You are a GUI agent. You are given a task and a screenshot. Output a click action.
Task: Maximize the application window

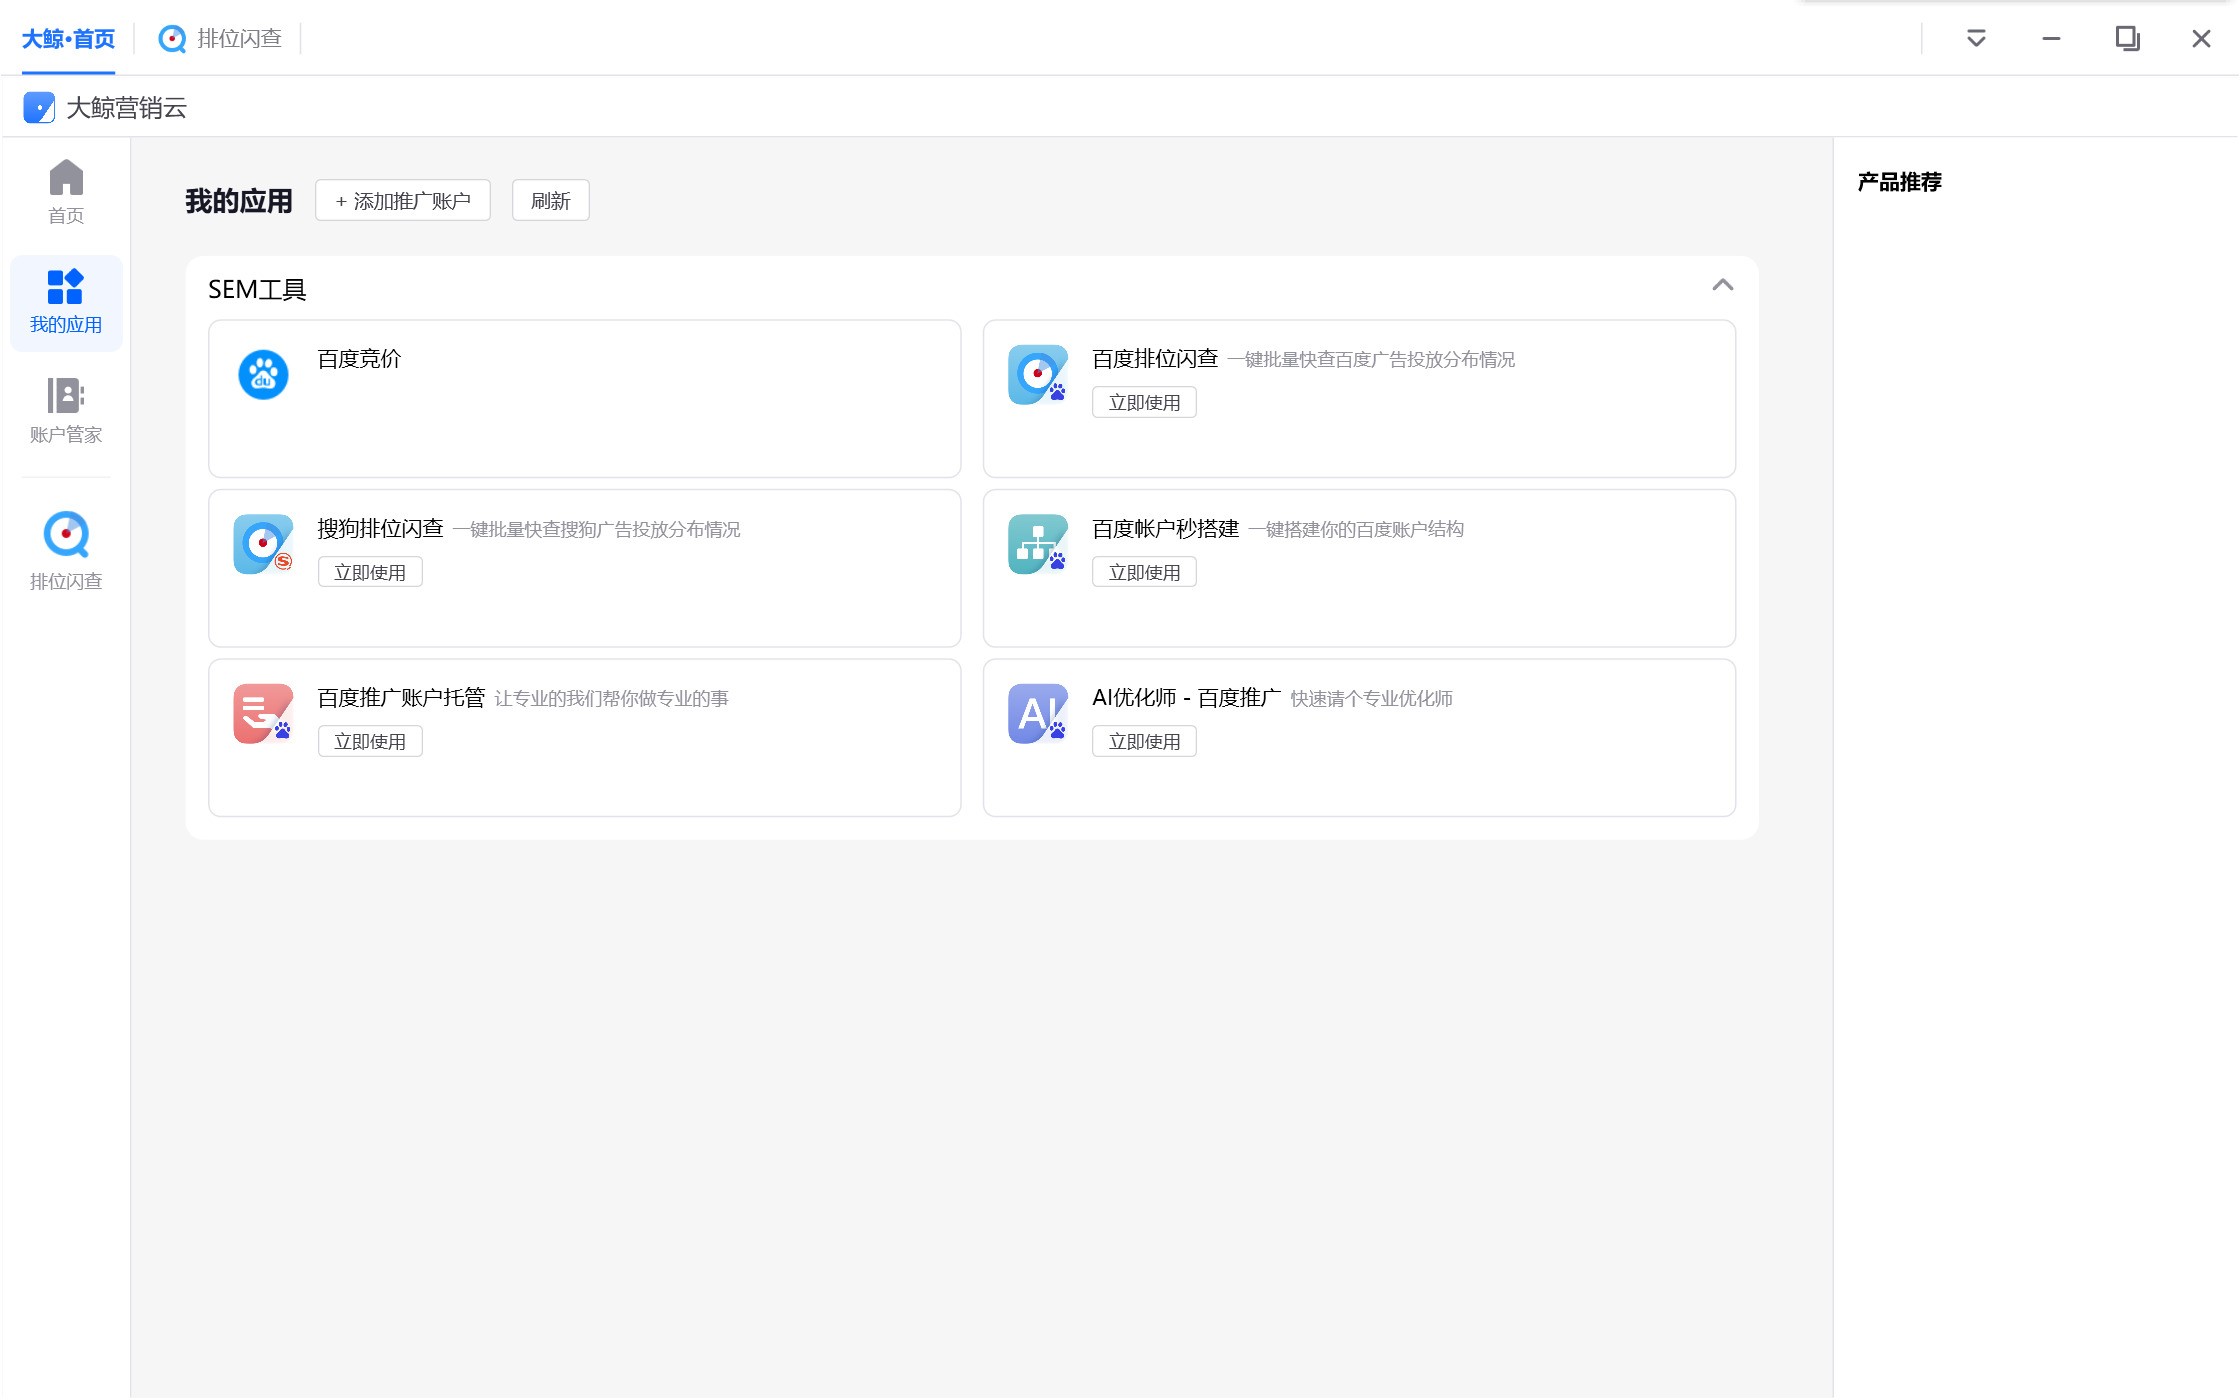click(2127, 38)
